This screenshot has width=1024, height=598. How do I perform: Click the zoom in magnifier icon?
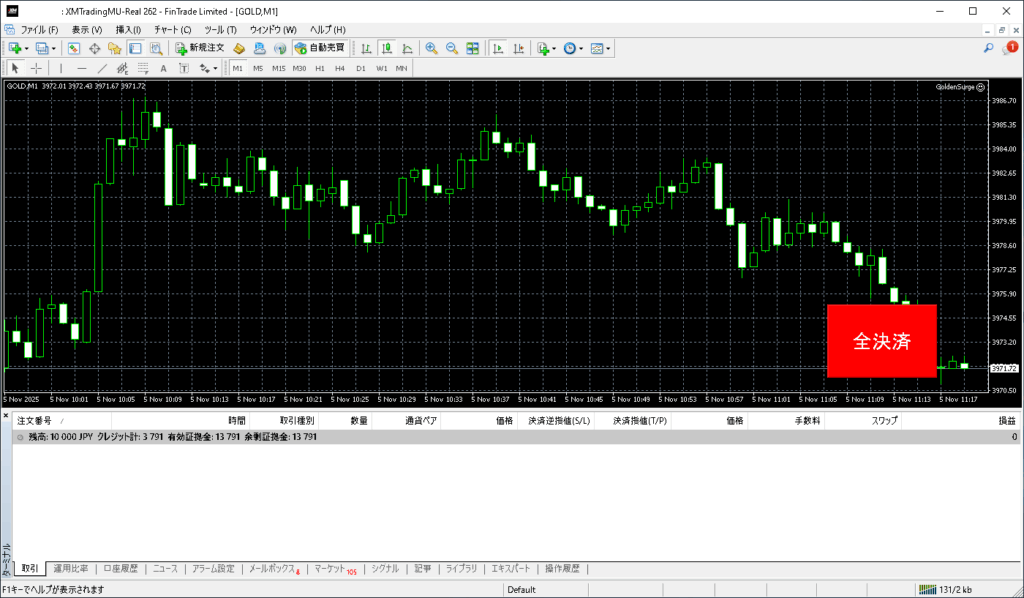(x=431, y=48)
